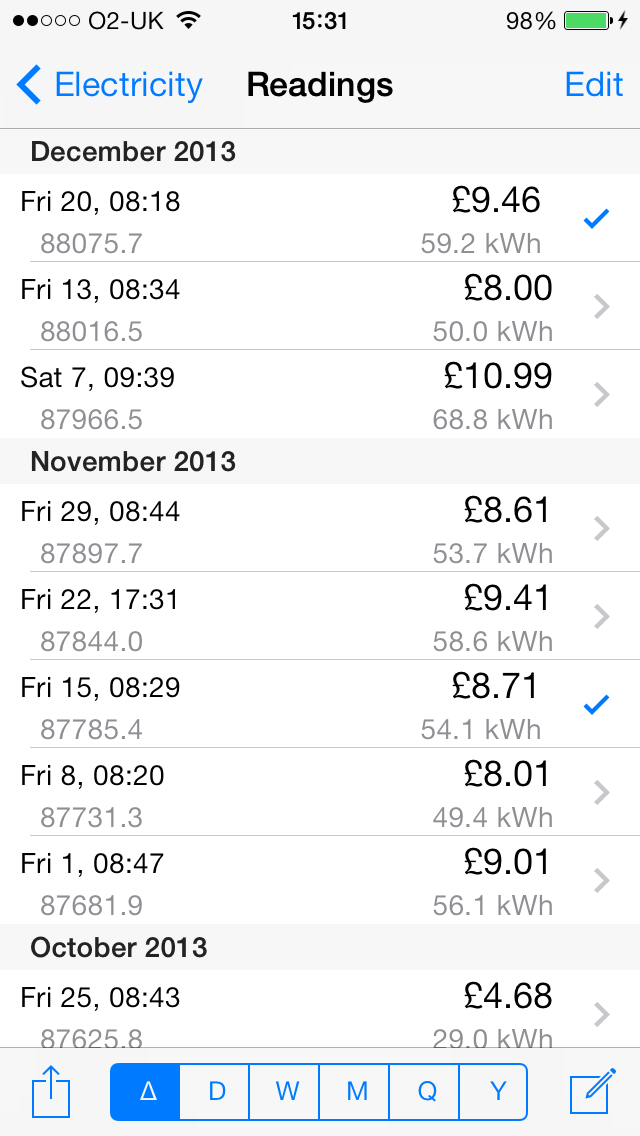Switch to the yearly Y segment
Image resolution: width=640 pixels, height=1136 pixels.
pos(496,1091)
